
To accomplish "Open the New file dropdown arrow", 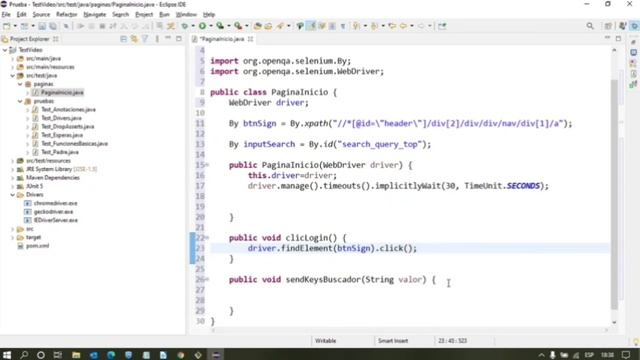I will coord(15,26).
